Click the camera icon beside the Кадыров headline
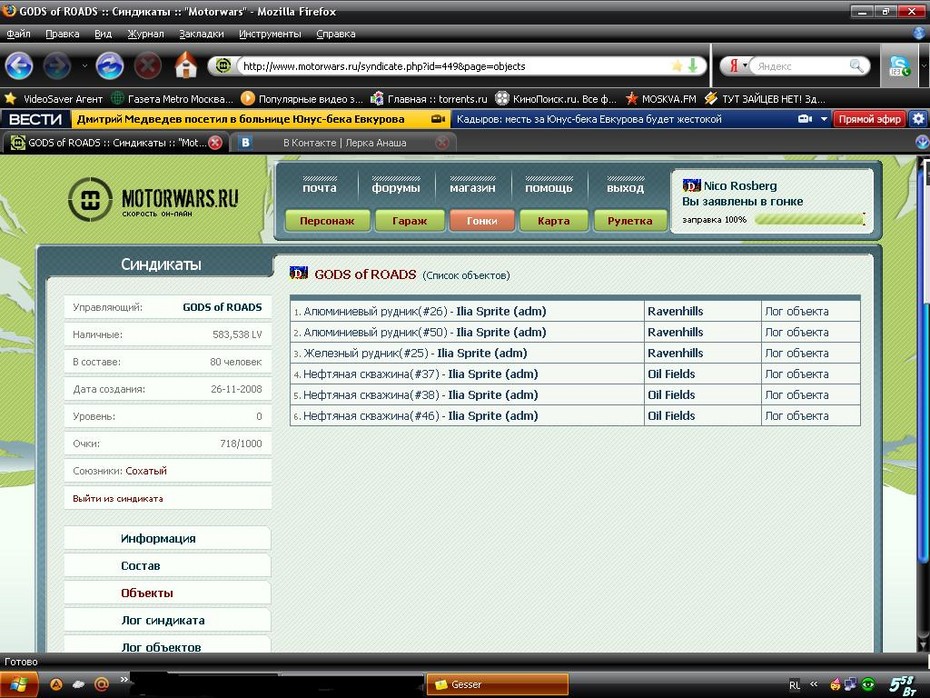Image resolution: width=930 pixels, height=698 pixels. coord(805,119)
